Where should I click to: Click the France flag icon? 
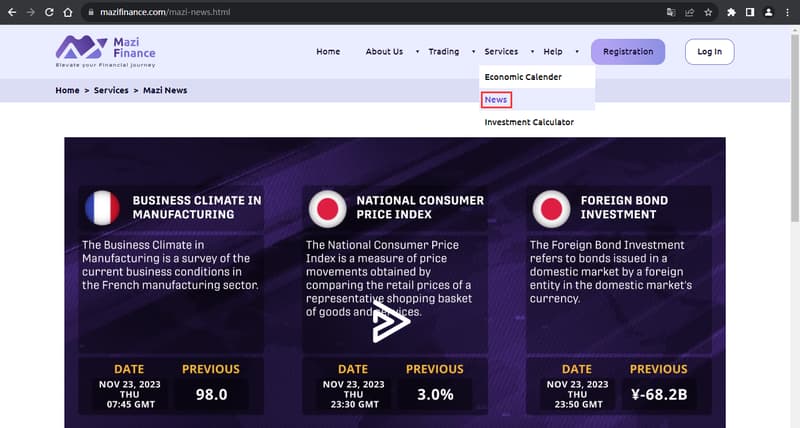pyautogui.click(x=103, y=208)
